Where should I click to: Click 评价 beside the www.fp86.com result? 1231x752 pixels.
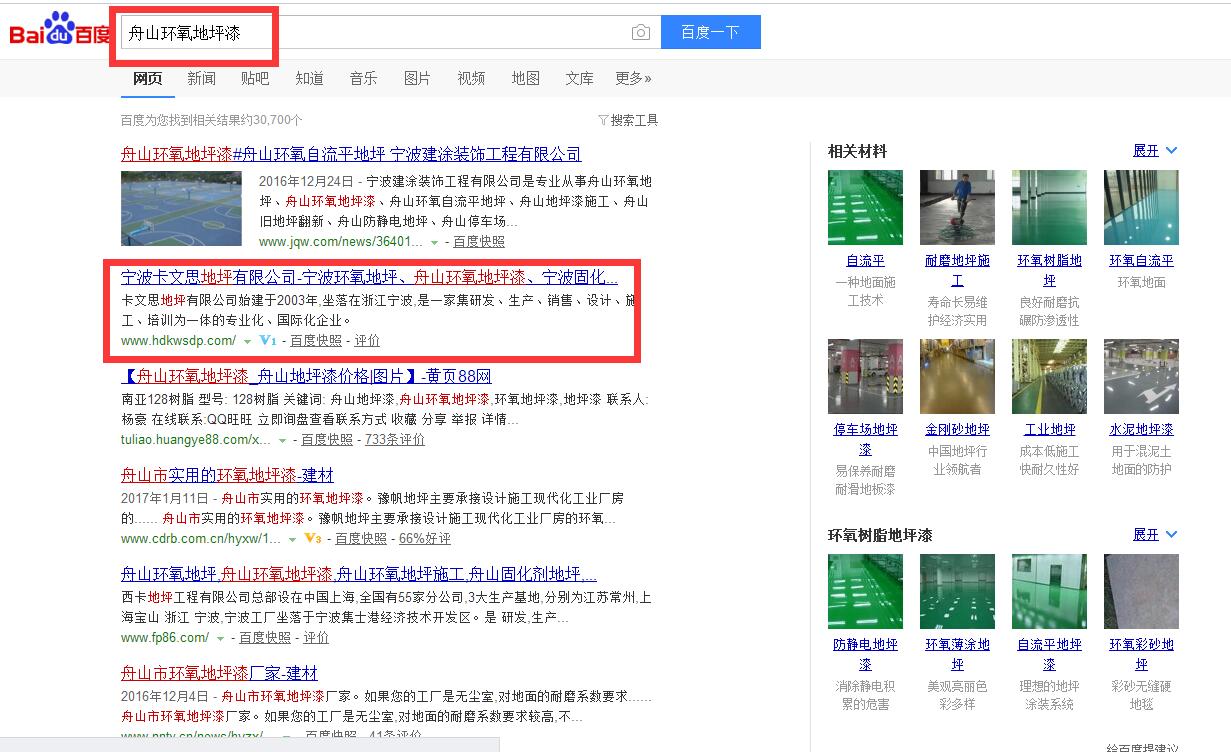coord(316,638)
